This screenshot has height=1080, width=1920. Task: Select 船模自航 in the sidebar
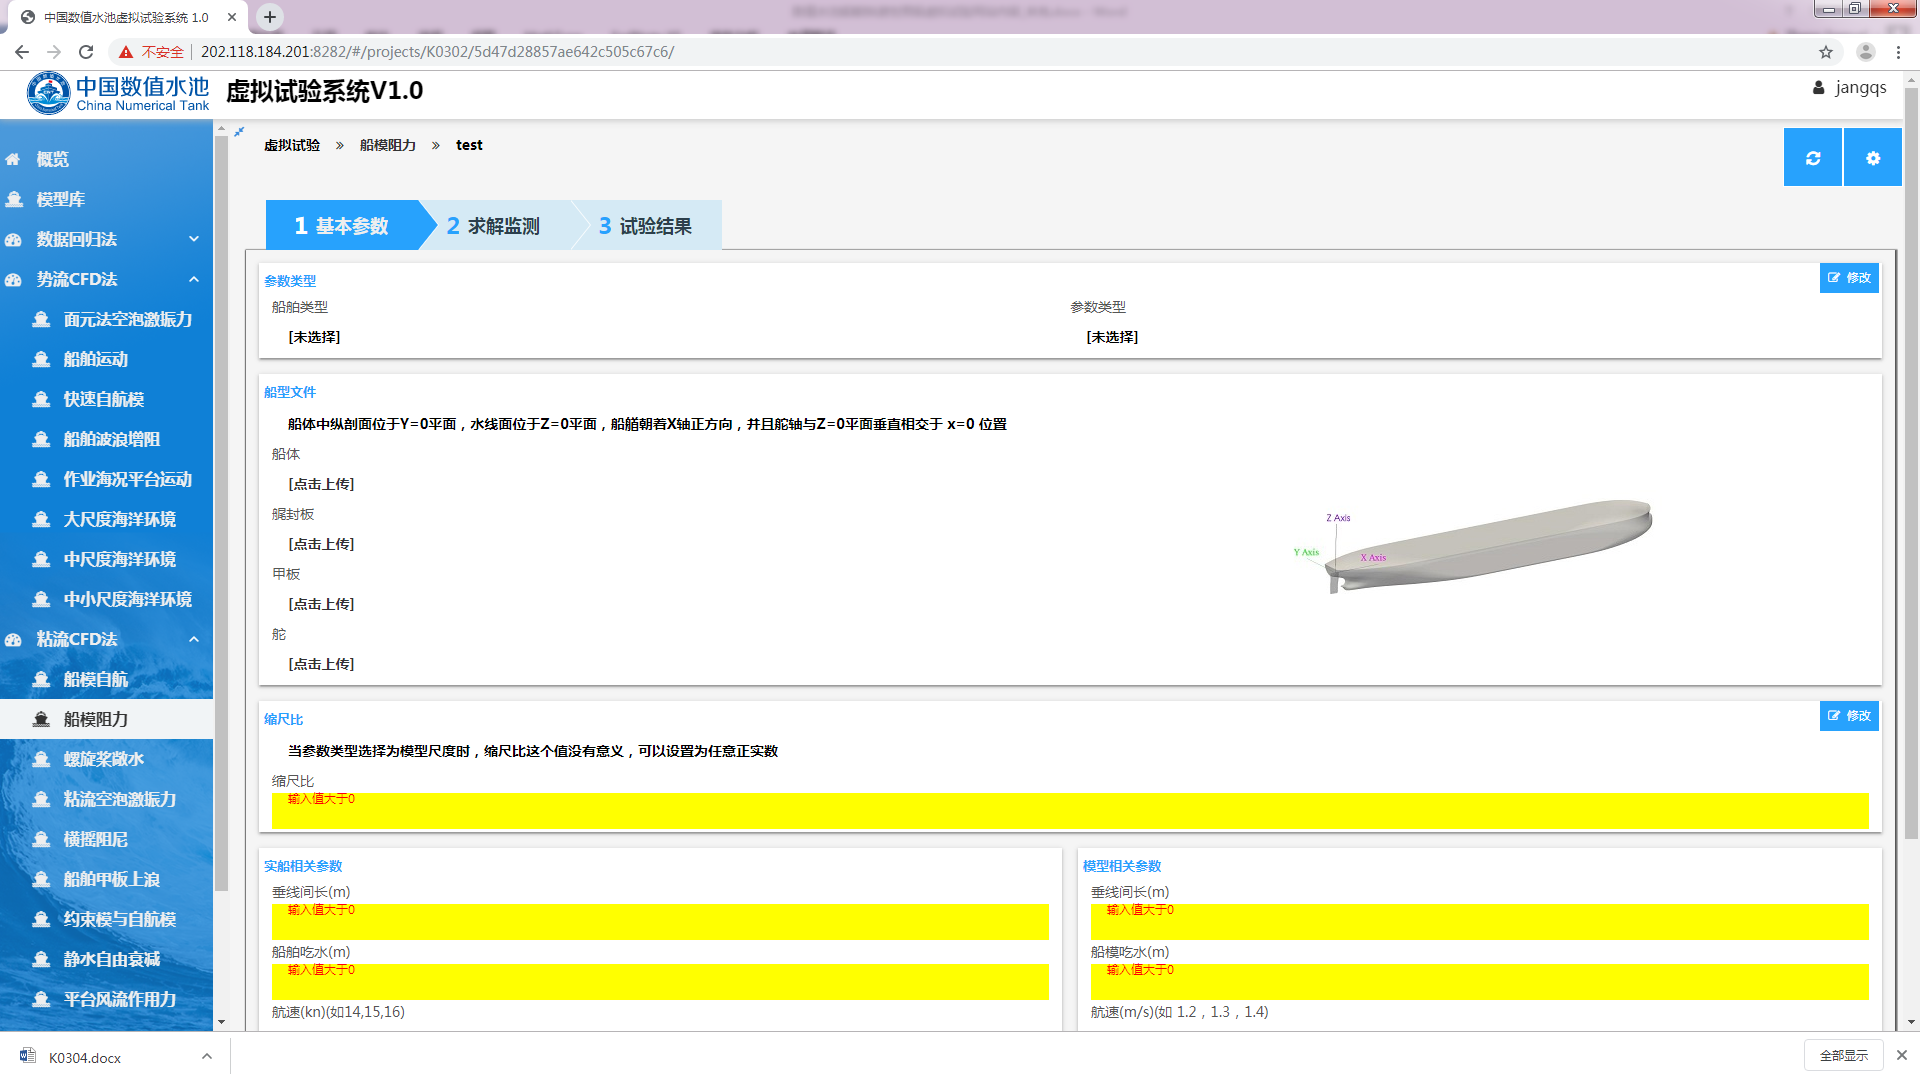[x=96, y=679]
